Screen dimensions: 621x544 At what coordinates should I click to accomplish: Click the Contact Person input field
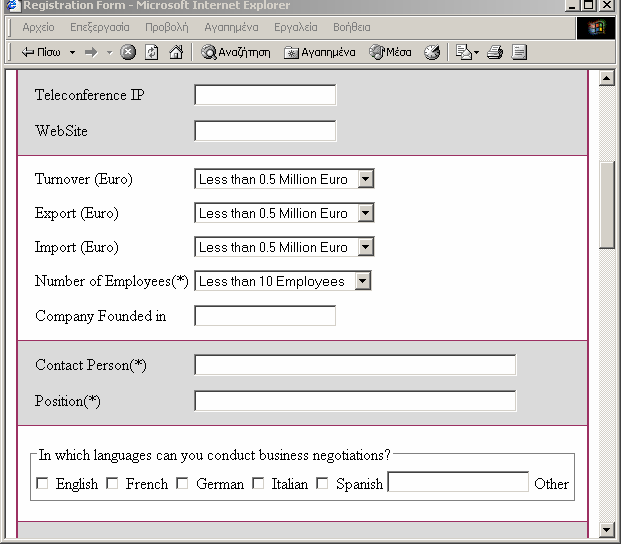tap(355, 365)
